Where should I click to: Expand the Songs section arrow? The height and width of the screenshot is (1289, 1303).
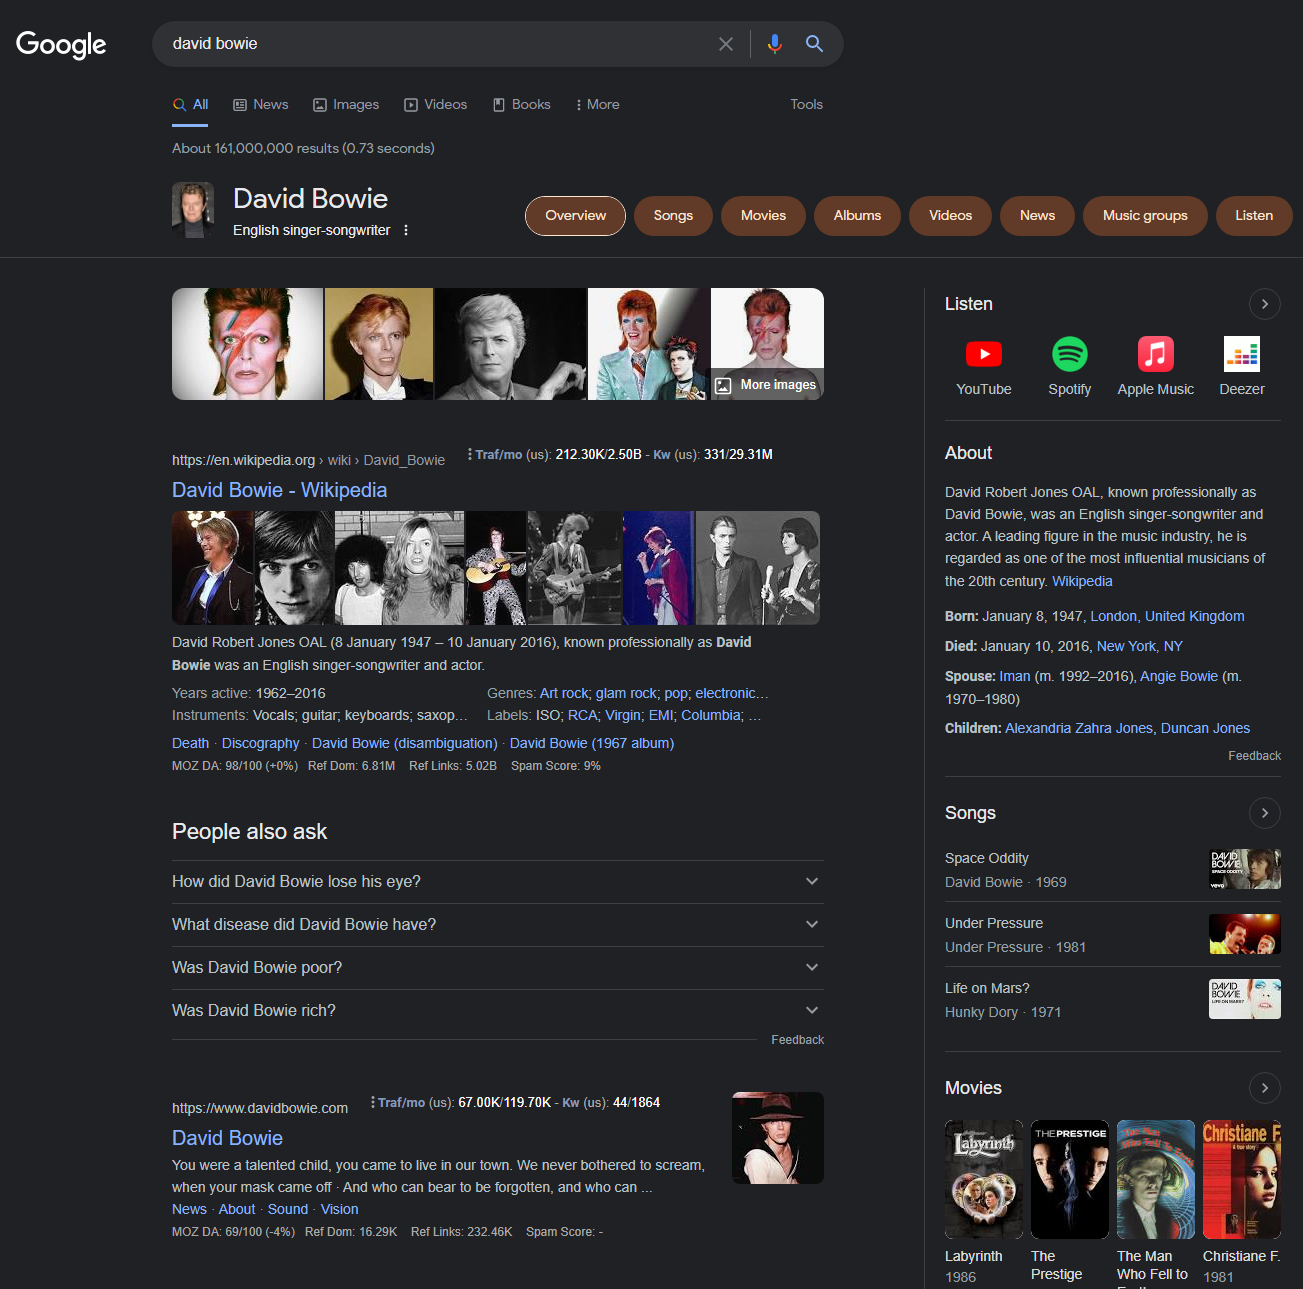pyautogui.click(x=1265, y=813)
